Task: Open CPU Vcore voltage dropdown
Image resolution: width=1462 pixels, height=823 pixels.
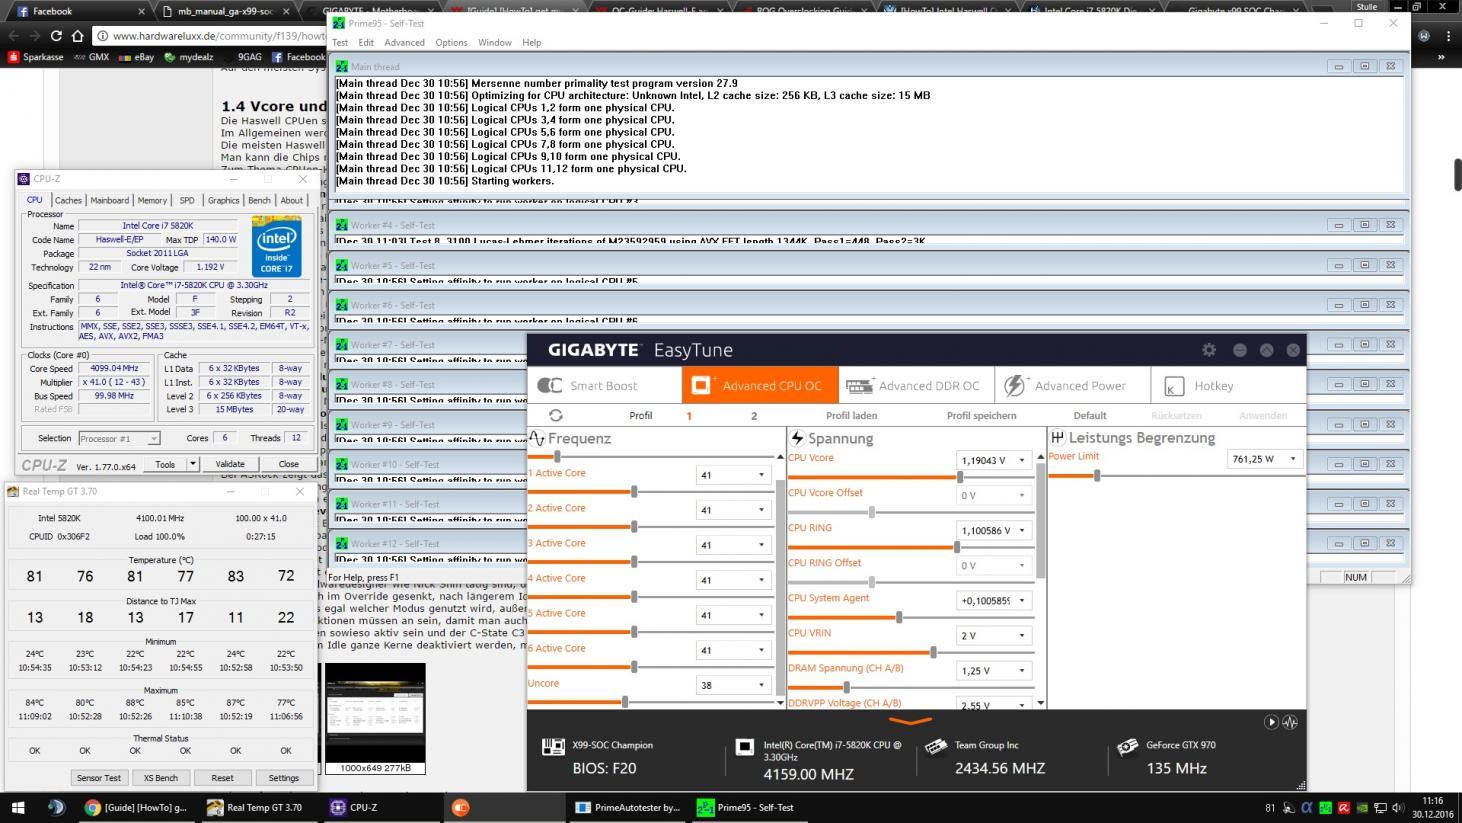Action: pos(1021,460)
